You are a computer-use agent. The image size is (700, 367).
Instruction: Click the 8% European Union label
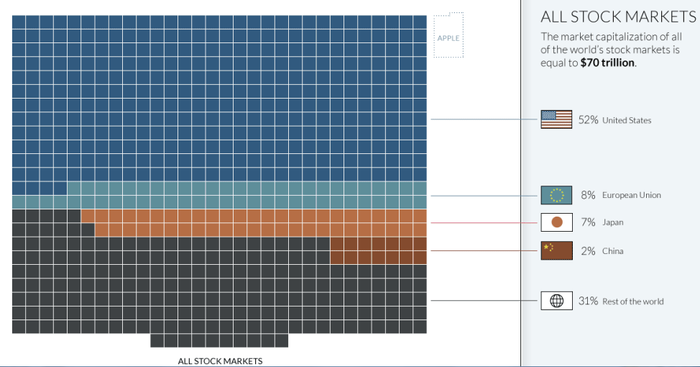621,195
